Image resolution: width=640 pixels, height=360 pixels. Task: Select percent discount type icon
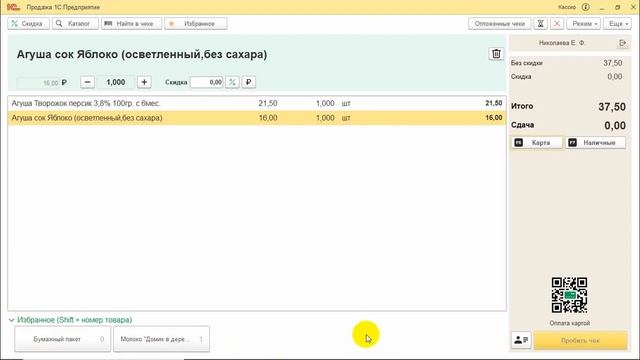click(232, 82)
